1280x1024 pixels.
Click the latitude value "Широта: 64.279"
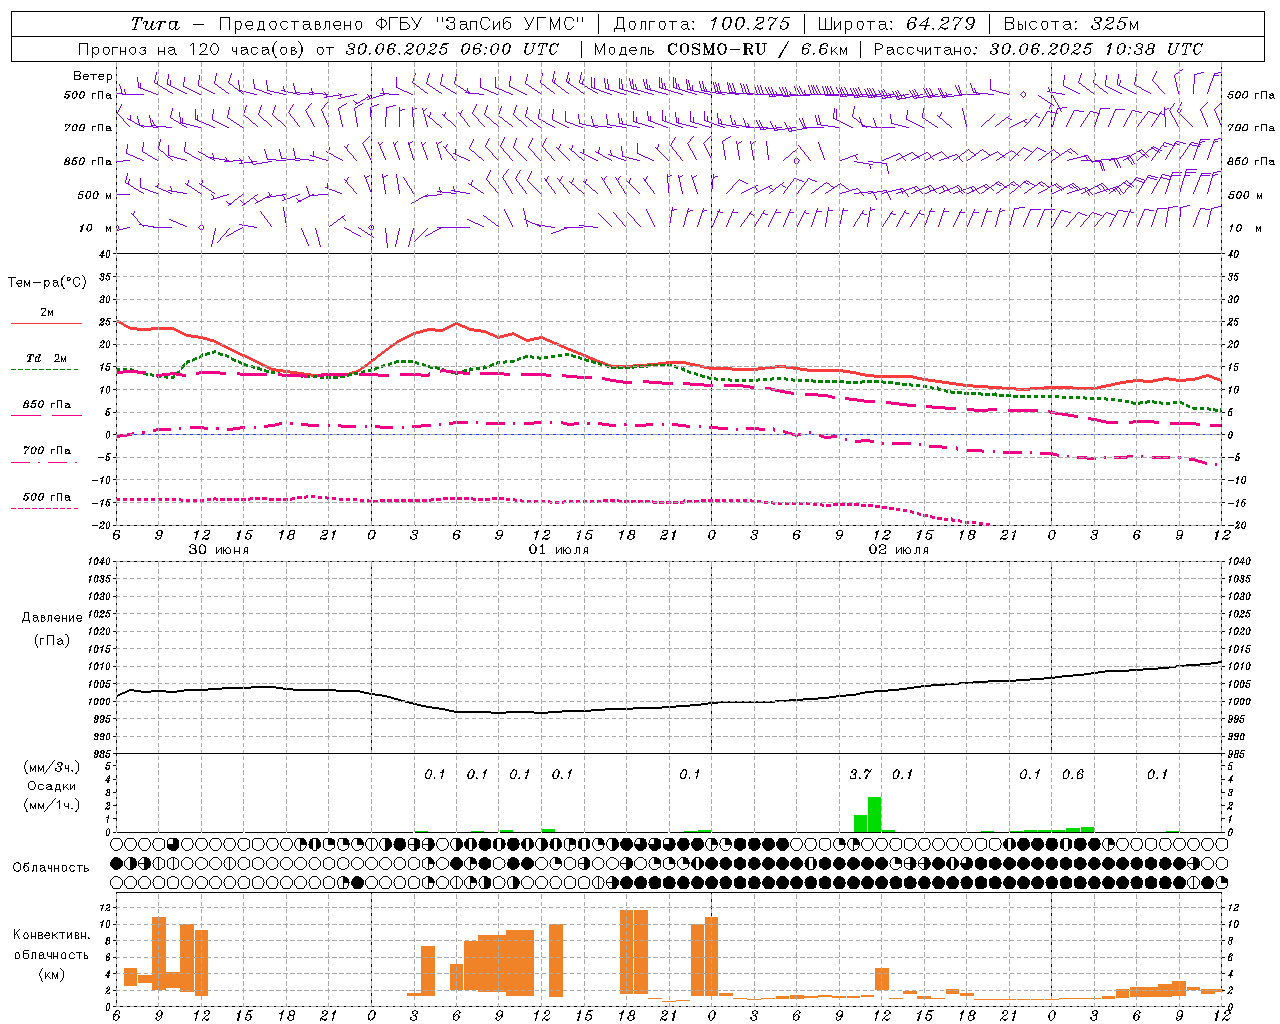click(896, 24)
